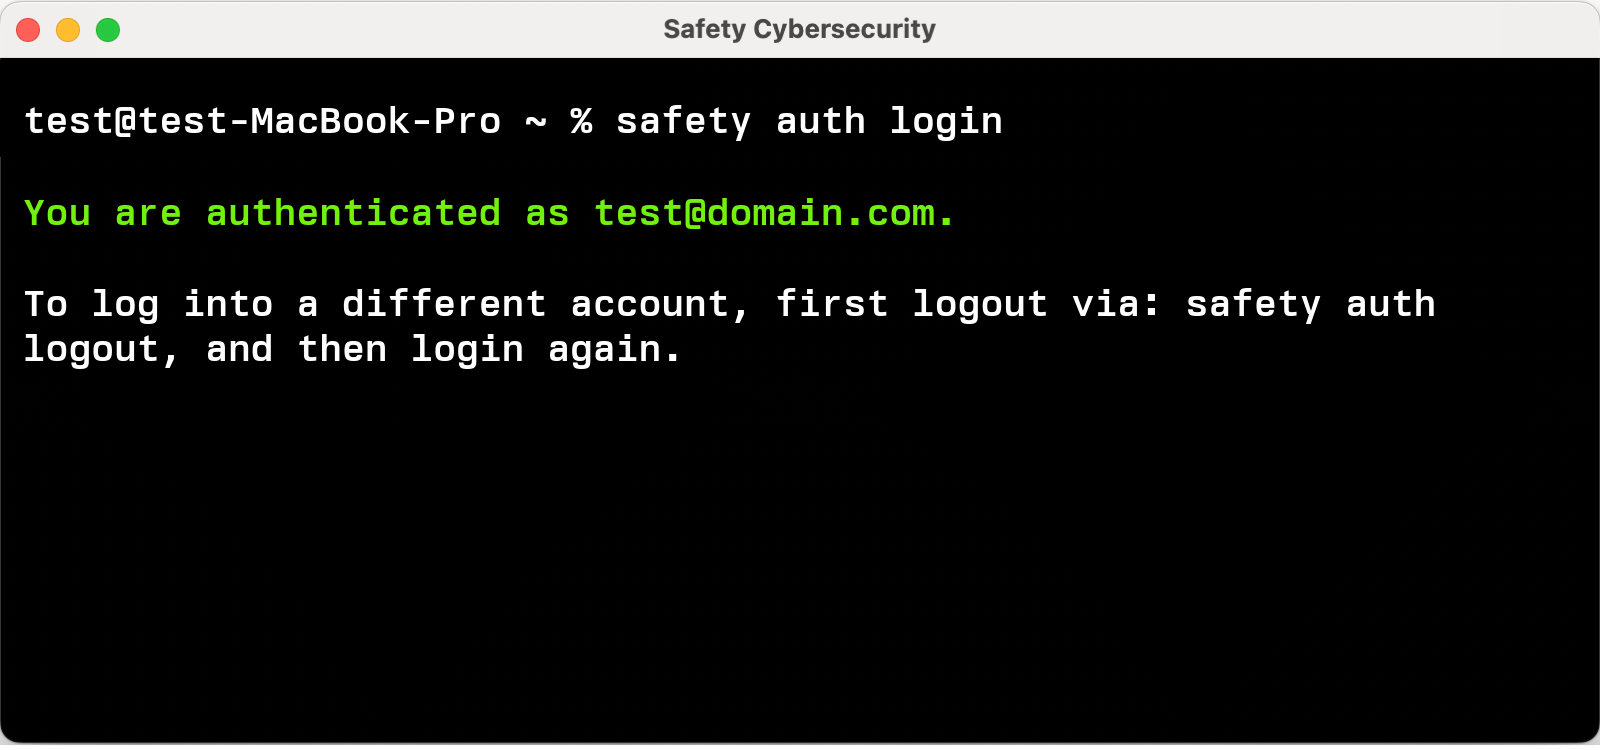Screen dimensions: 1600x750
Task: Click the tilde symbol in the prompt
Action: pyautogui.click(x=536, y=122)
